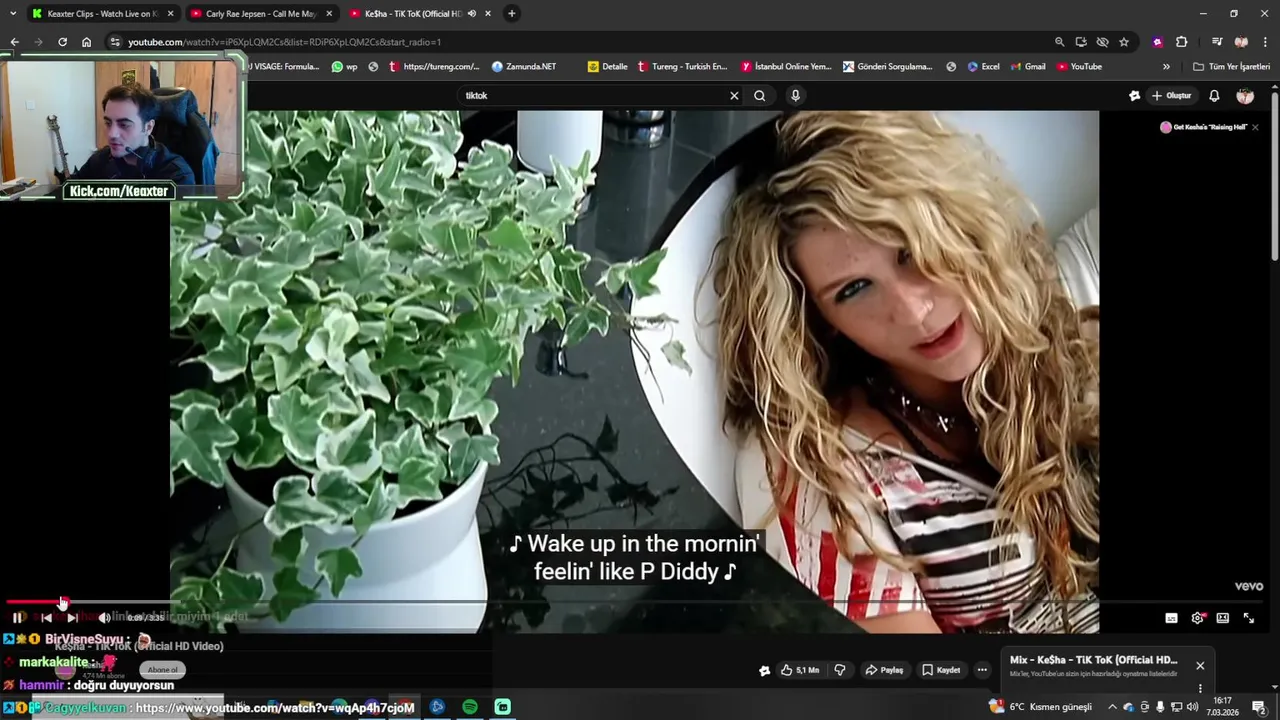Click the sparkle icon left of like button

point(764,671)
